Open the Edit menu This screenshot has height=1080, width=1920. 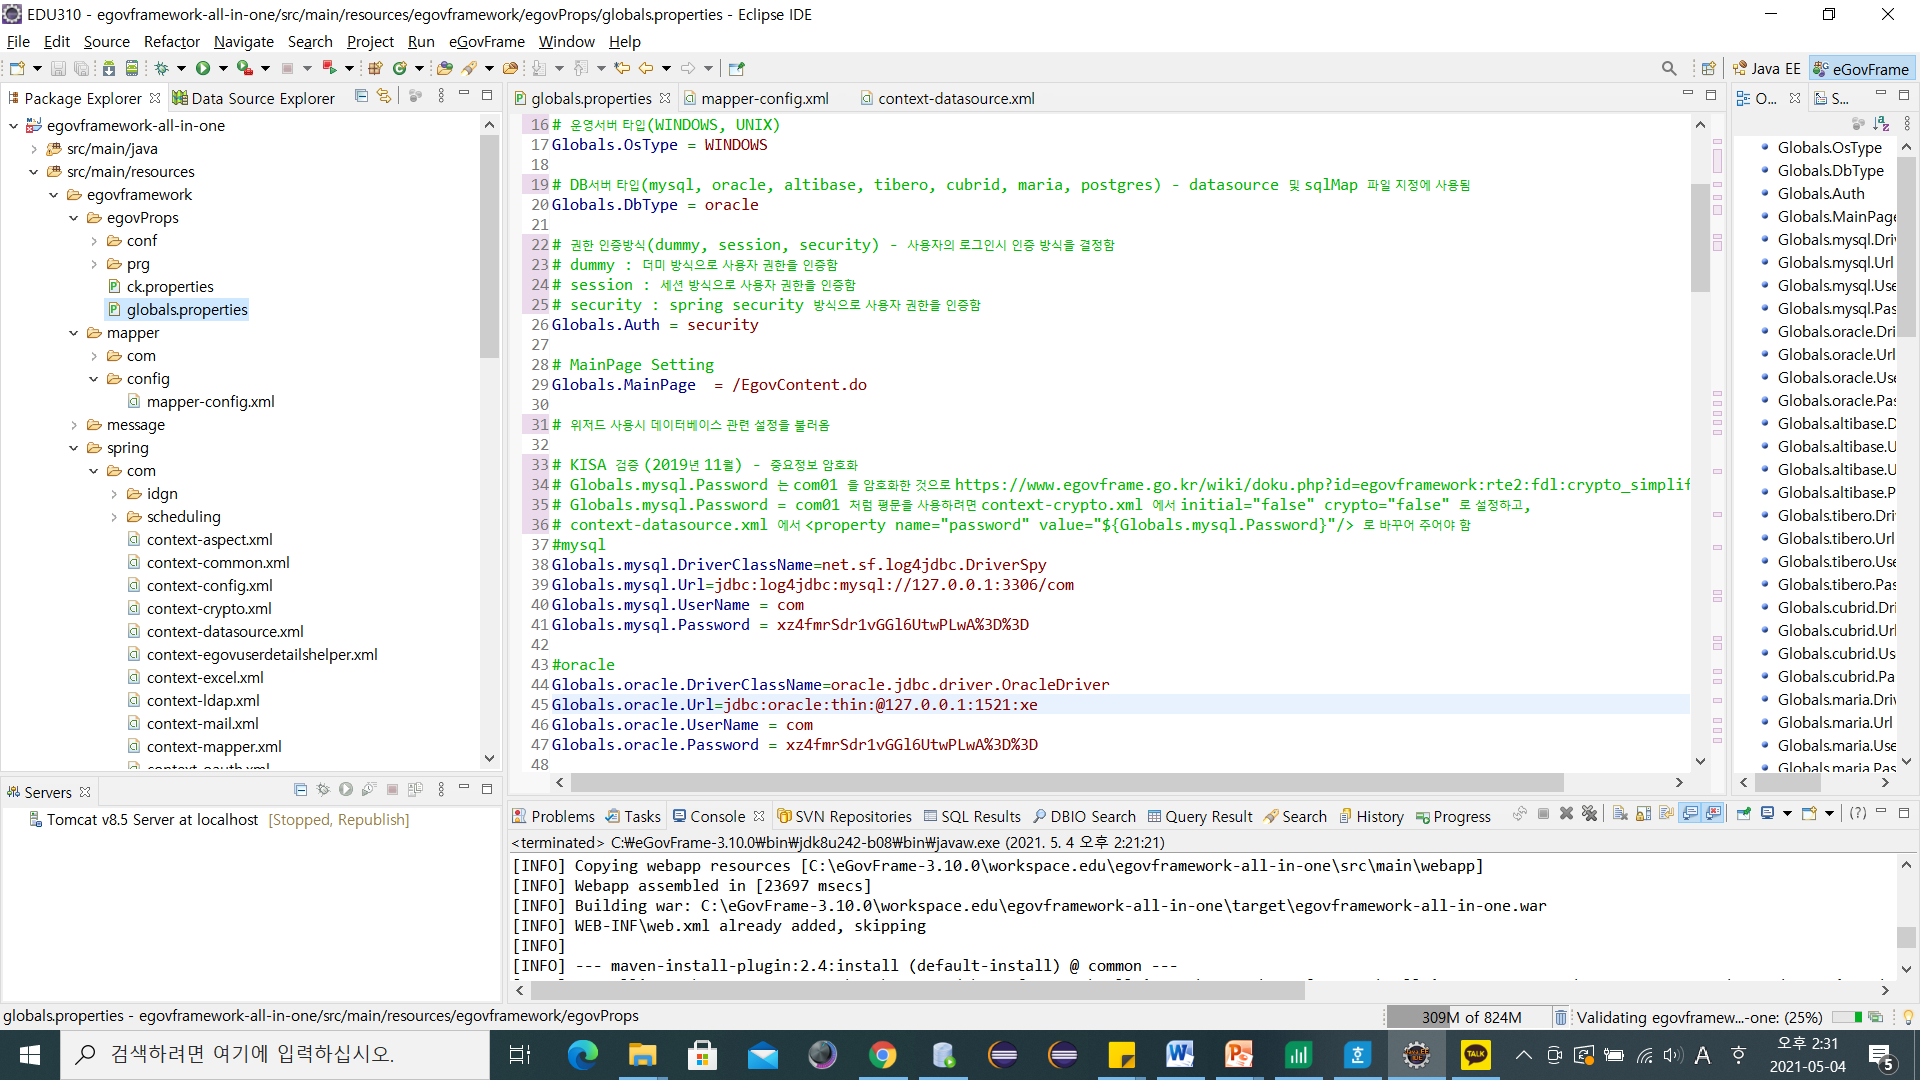pos(56,42)
